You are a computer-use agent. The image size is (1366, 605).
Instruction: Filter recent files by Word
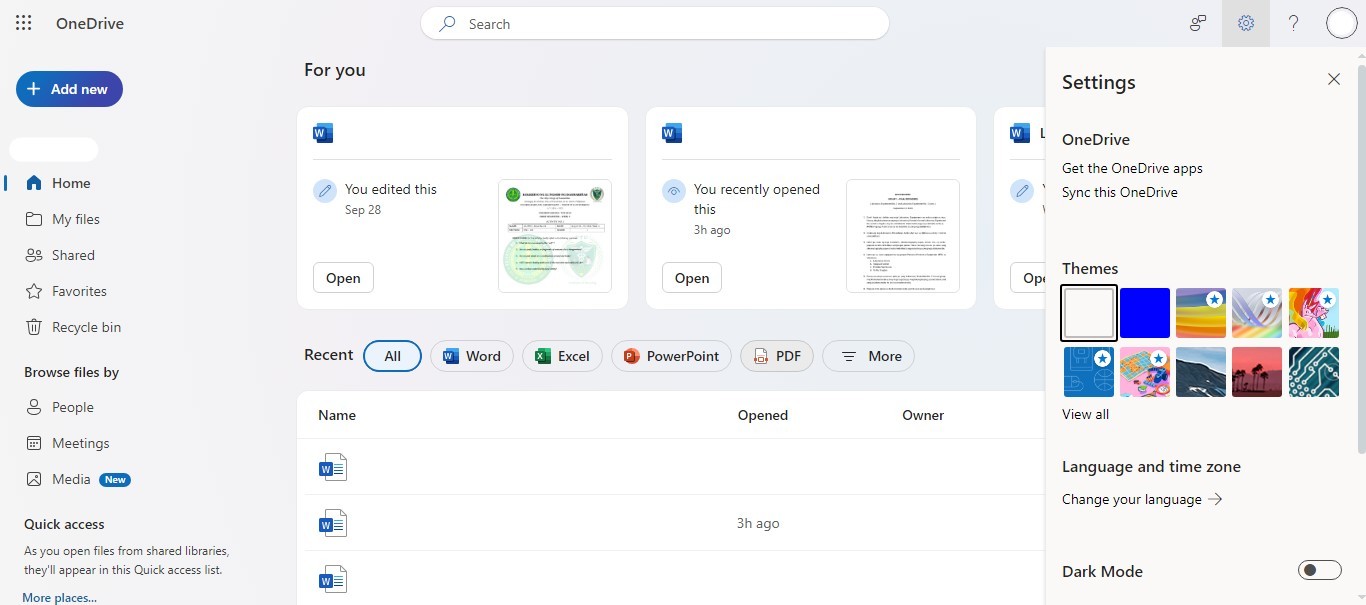point(471,355)
